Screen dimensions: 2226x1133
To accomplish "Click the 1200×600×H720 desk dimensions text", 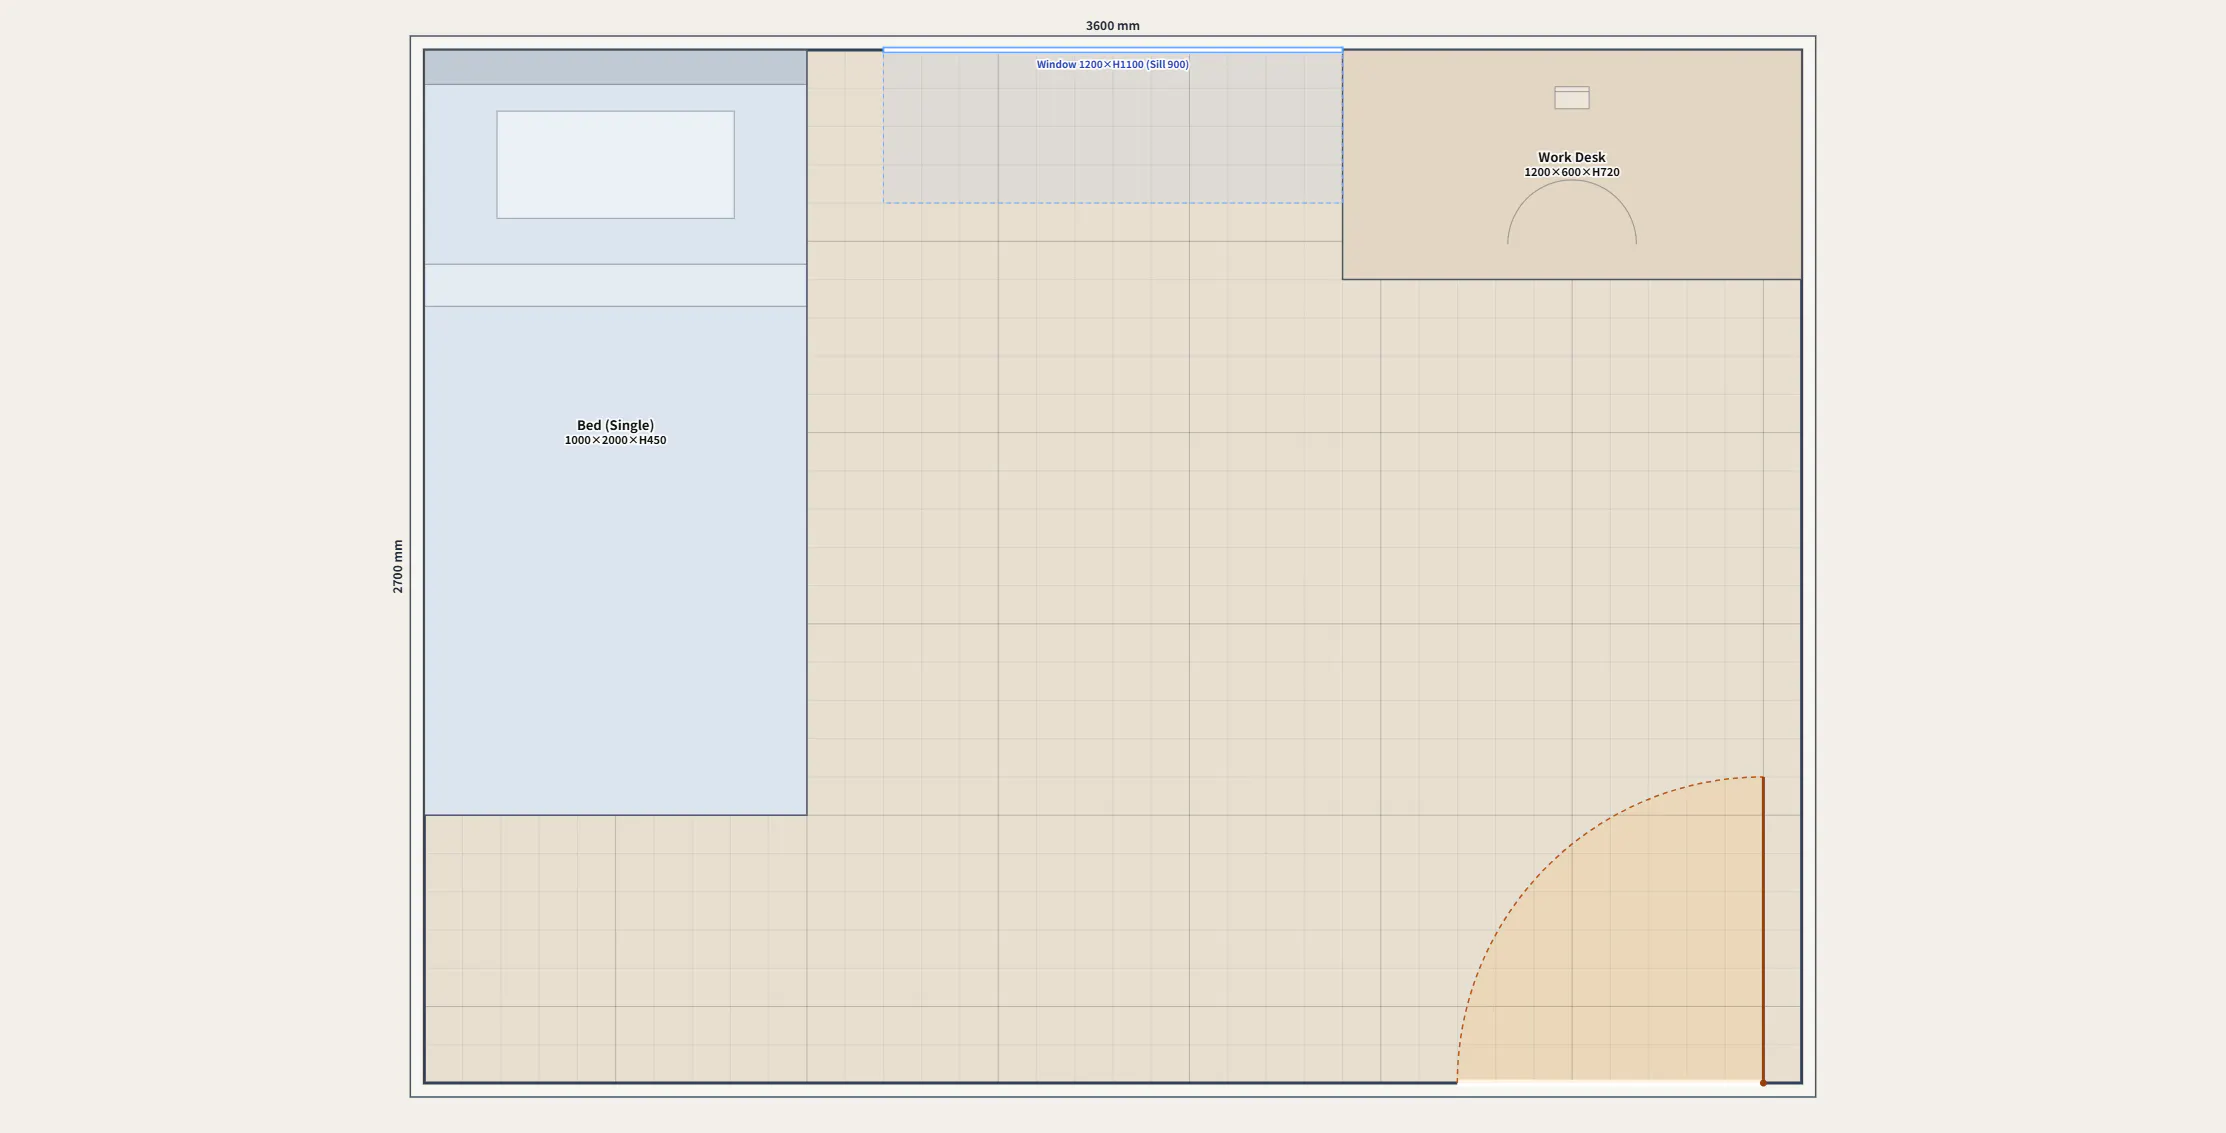I will click(x=1571, y=172).
